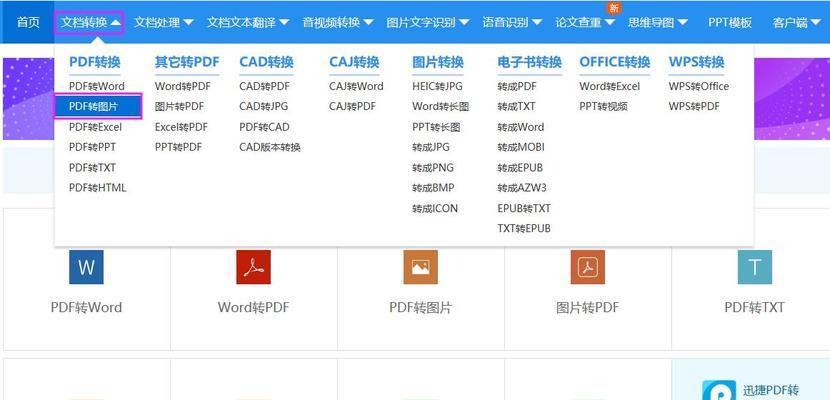Open PDF转CAD under CAD转换
Screen dimensions: 830x400
[x=265, y=127]
